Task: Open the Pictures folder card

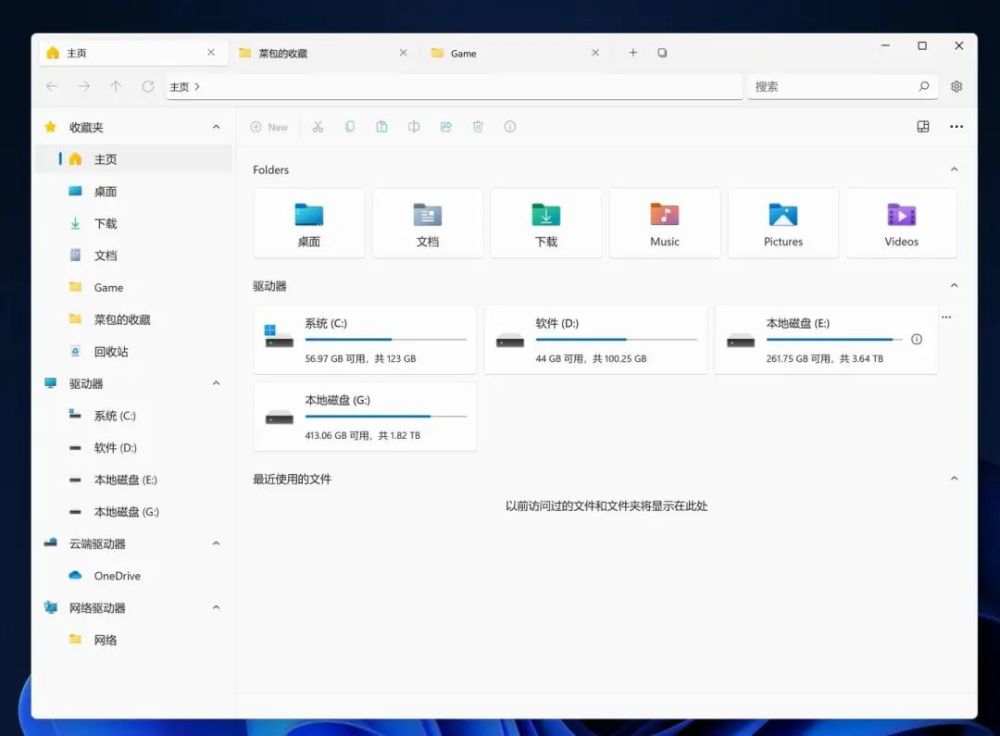Action: pos(783,223)
